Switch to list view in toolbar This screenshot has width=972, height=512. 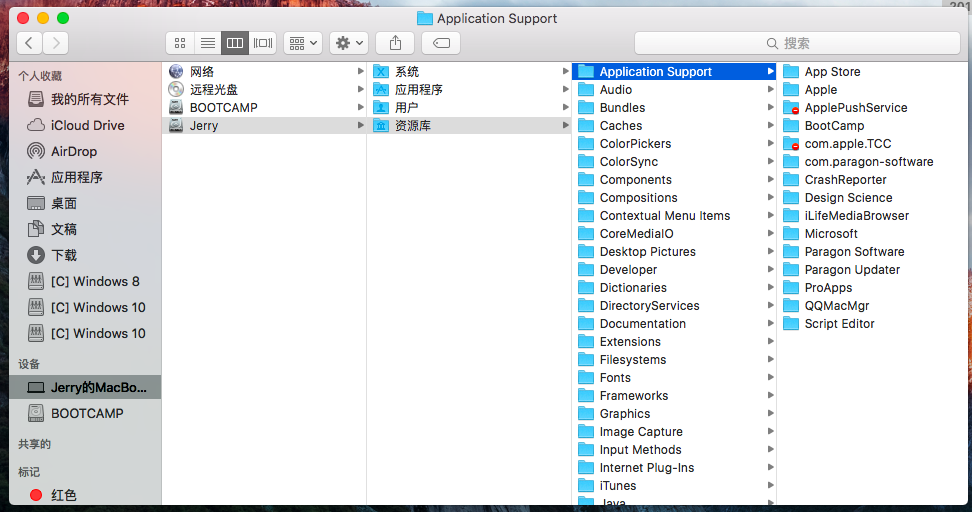coord(208,43)
